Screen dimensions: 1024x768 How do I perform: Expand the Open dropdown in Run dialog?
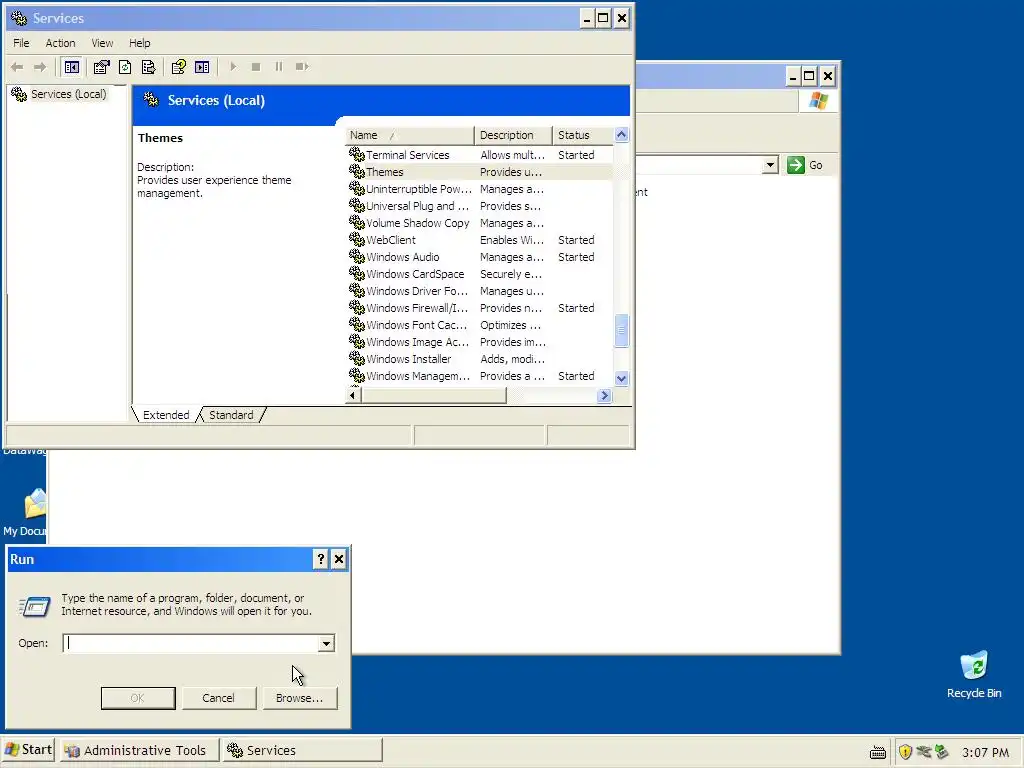click(326, 643)
